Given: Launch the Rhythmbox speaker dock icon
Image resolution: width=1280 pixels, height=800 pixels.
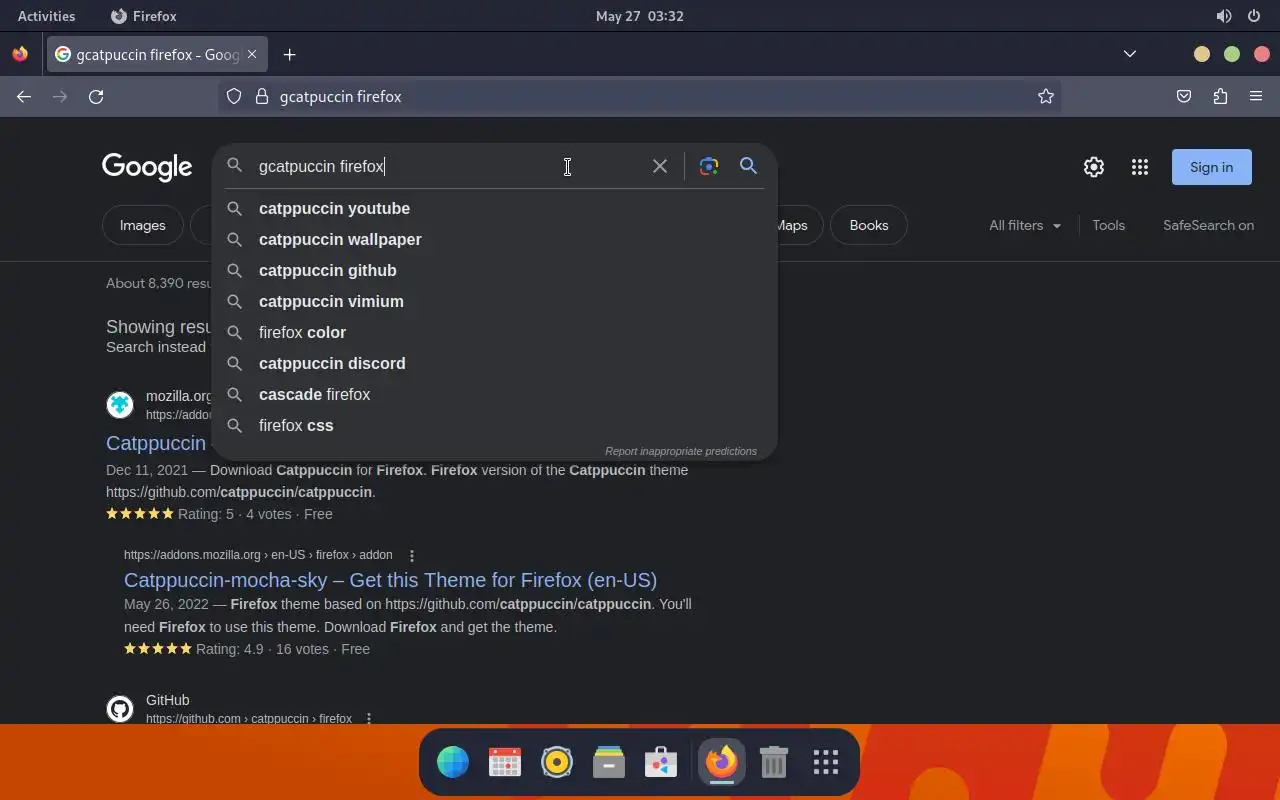Looking at the screenshot, I should tap(557, 763).
